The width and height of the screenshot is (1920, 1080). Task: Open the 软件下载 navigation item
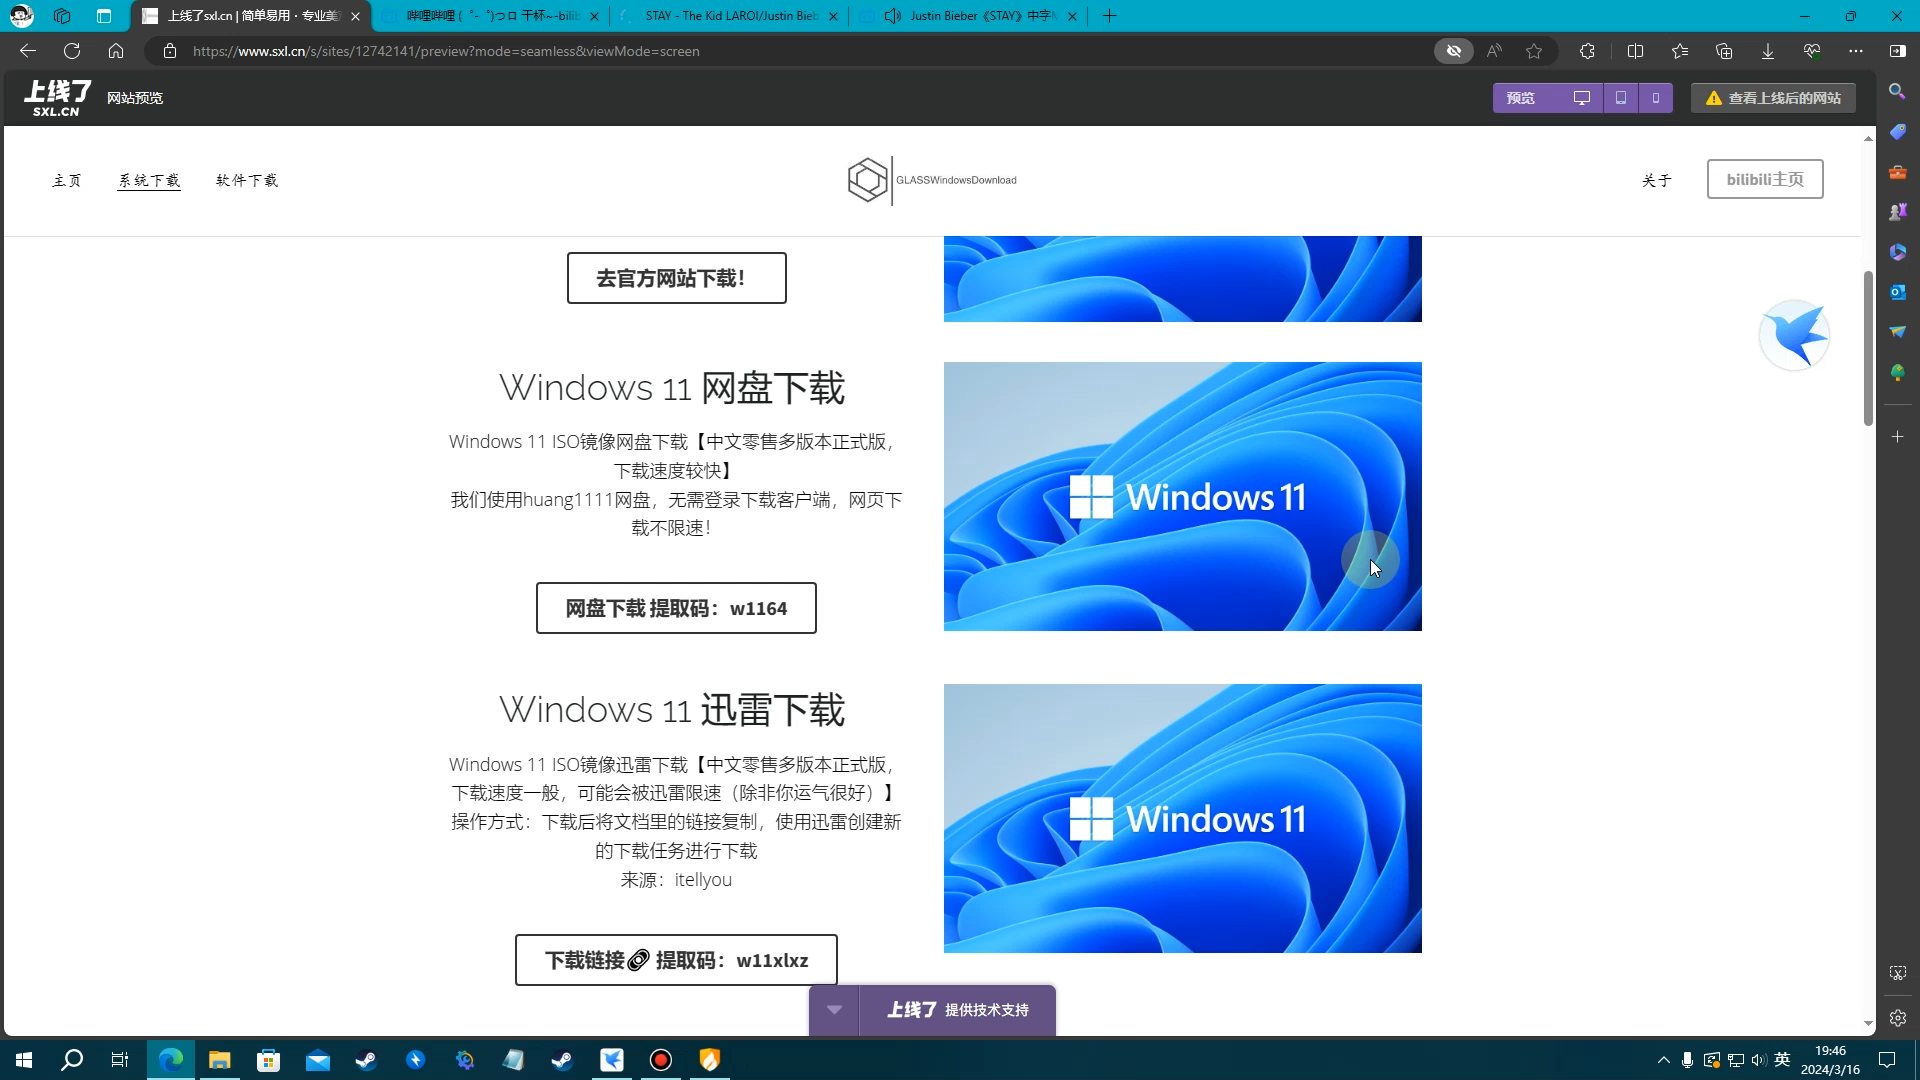247,180
